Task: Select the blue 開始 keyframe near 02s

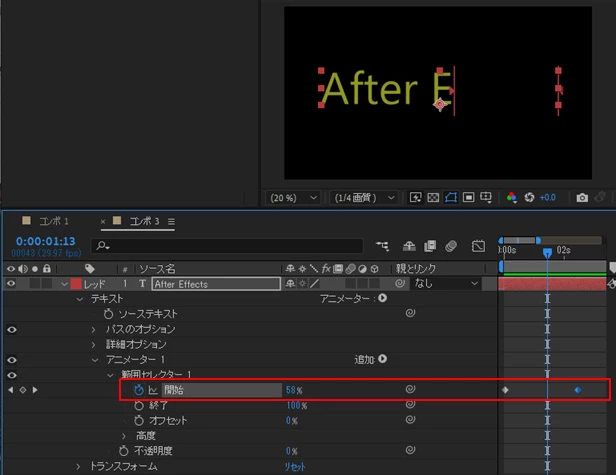Action: tap(578, 390)
